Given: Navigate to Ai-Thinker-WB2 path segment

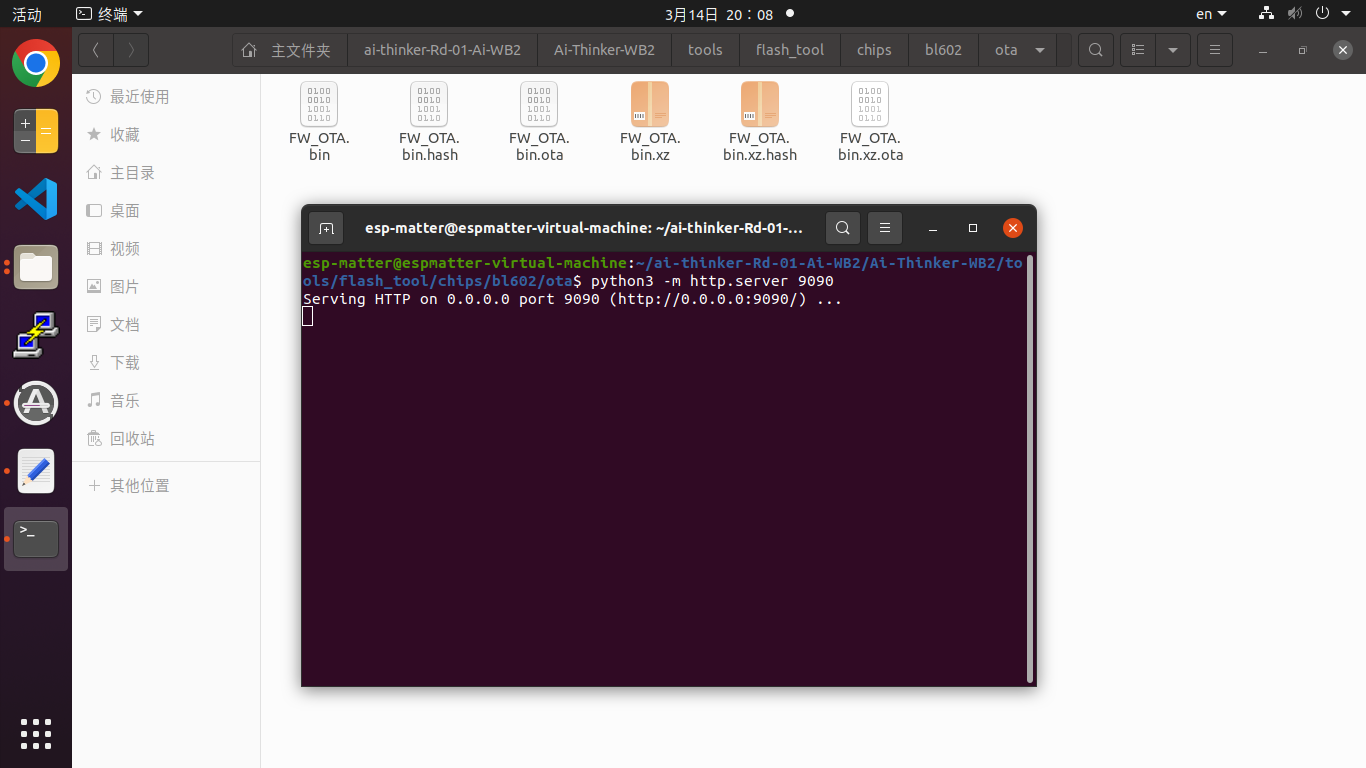Looking at the screenshot, I should [604, 50].
